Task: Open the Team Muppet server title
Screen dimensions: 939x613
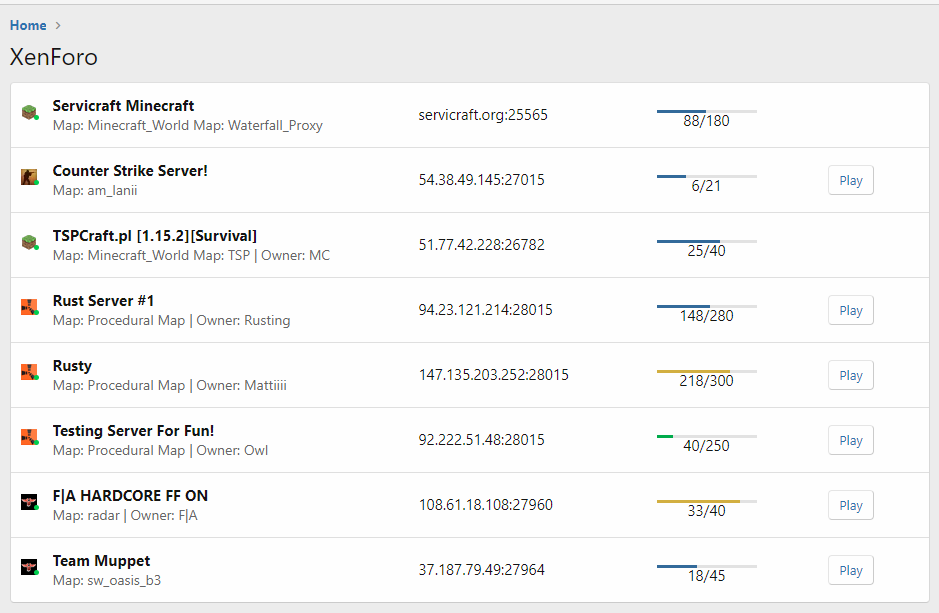Action: [101, 561]
